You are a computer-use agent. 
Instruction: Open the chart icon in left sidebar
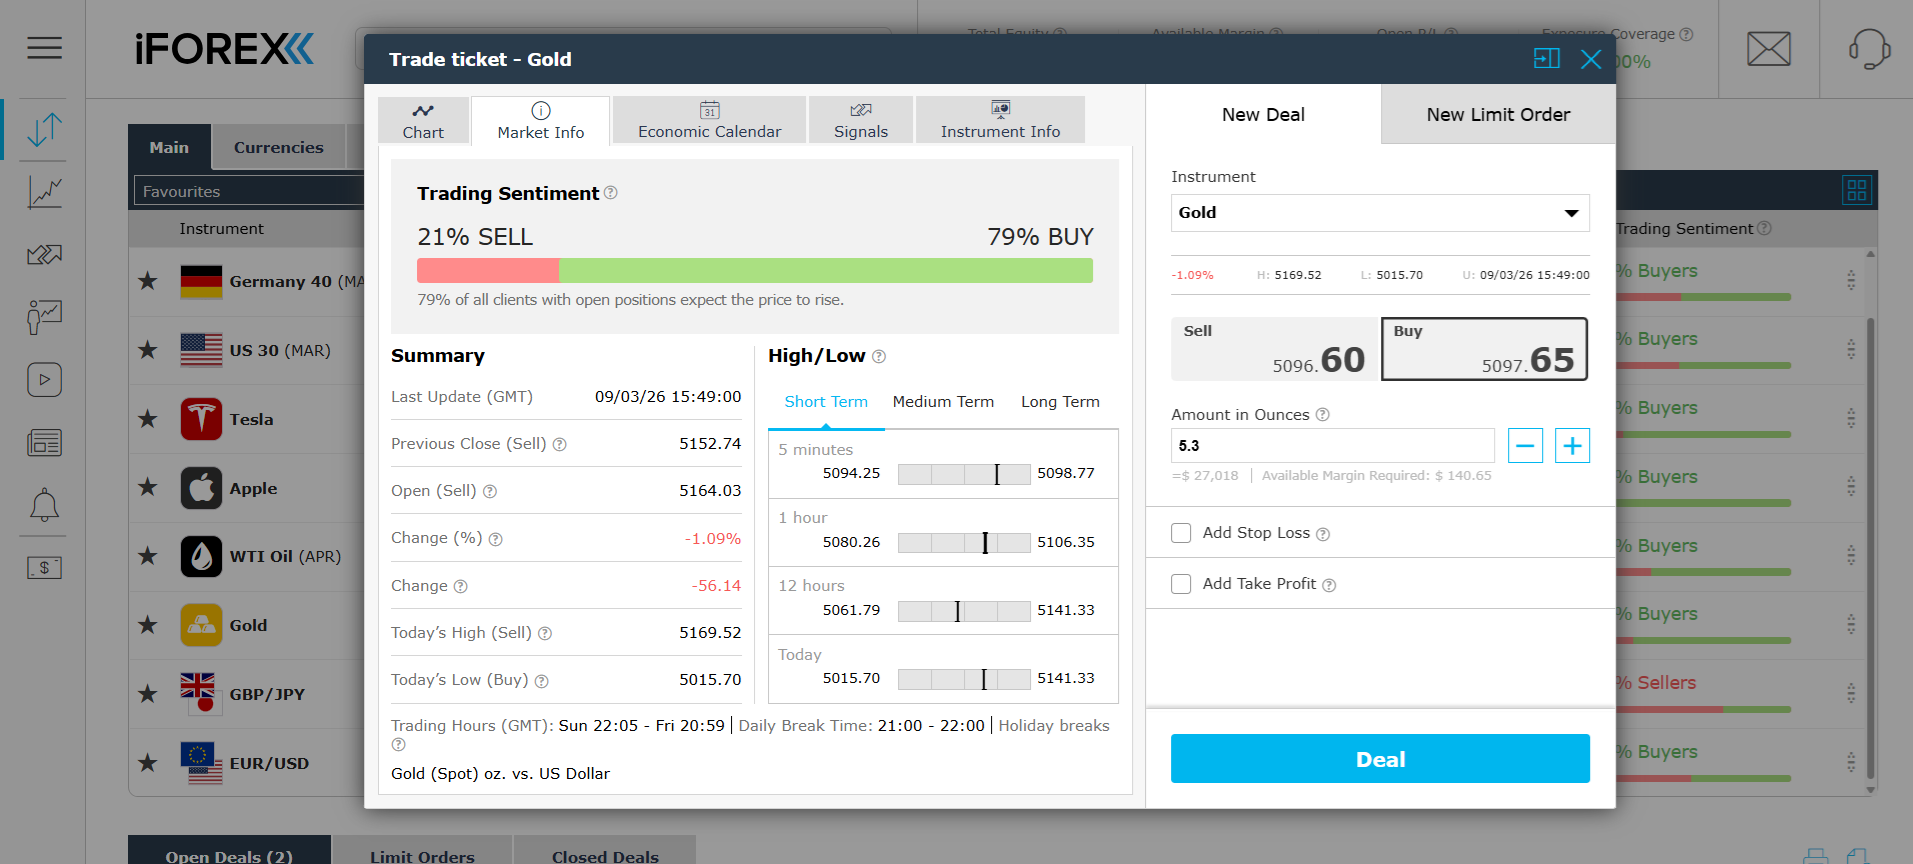44,192
